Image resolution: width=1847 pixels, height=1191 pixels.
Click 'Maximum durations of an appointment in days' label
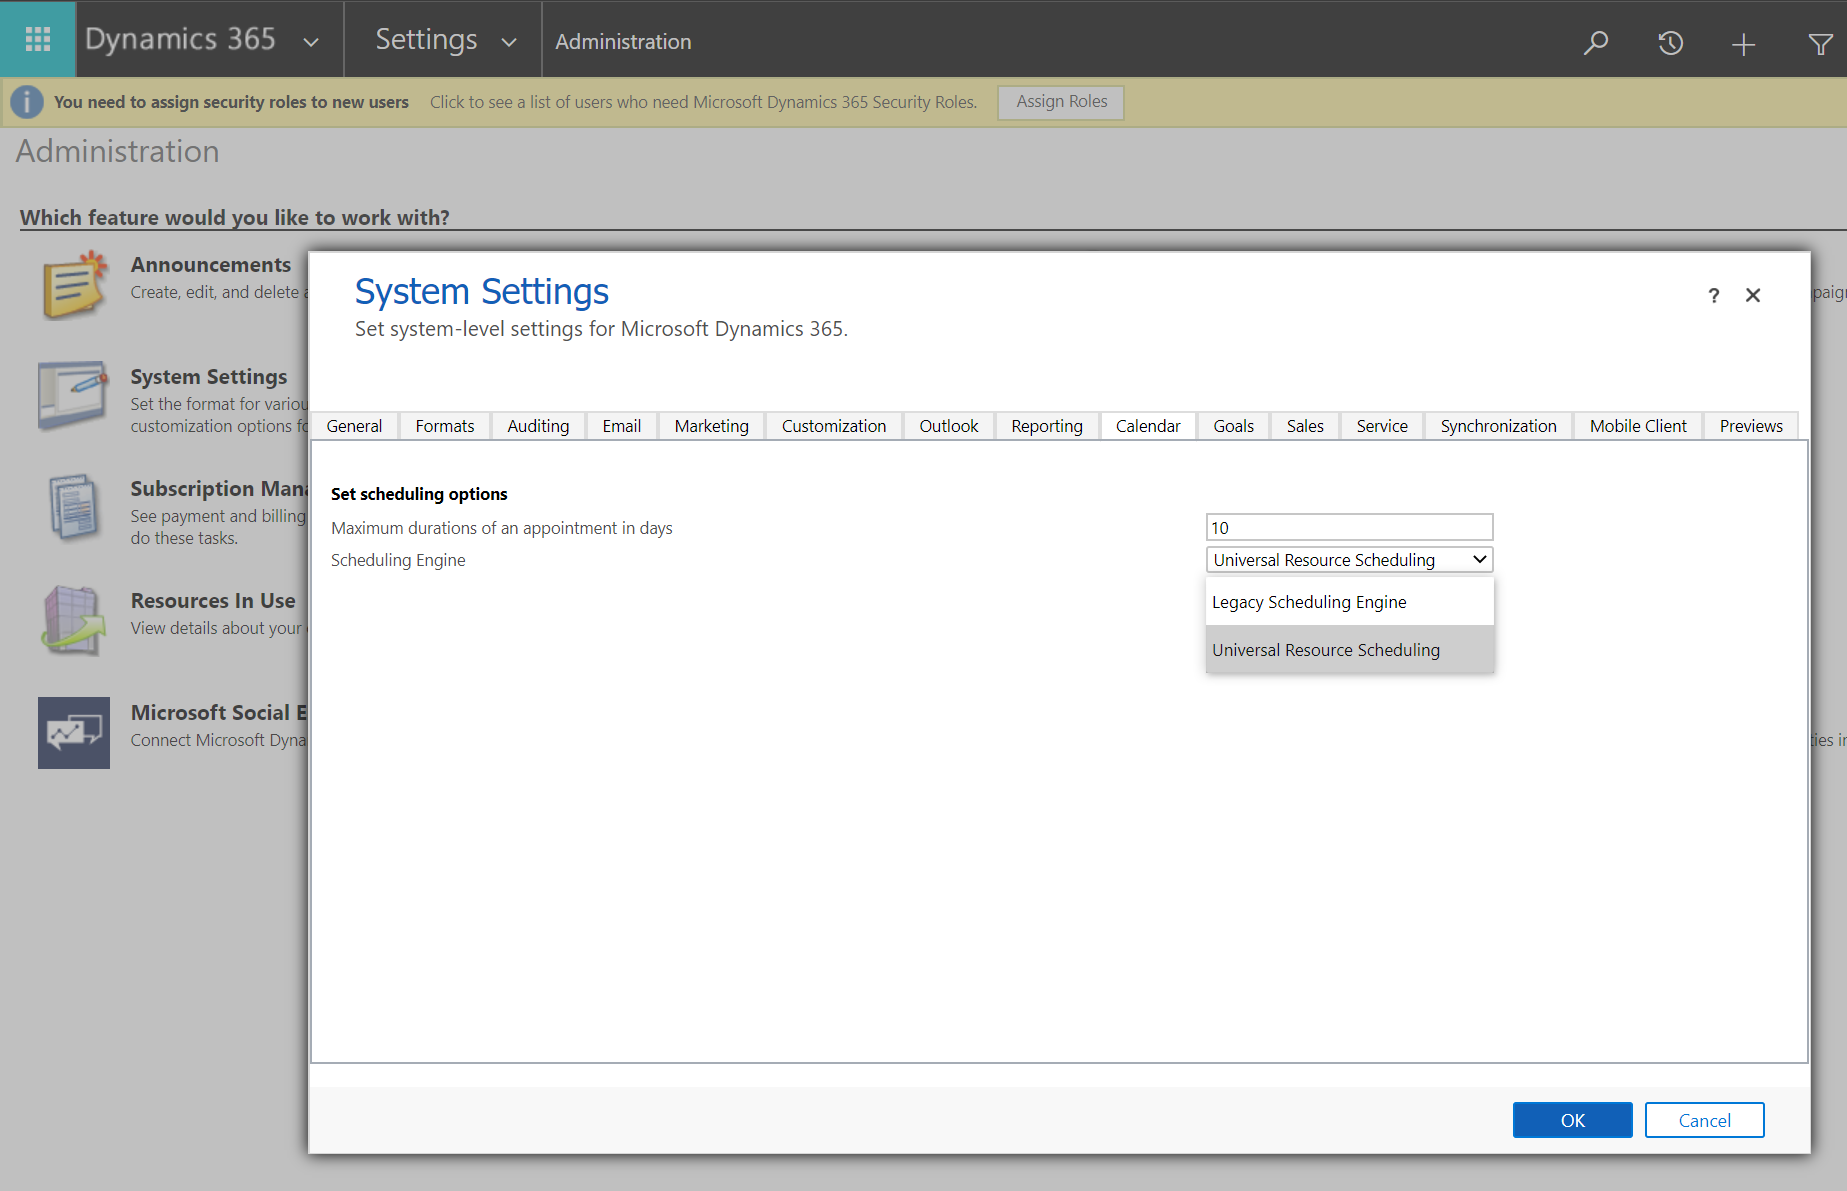502,528
